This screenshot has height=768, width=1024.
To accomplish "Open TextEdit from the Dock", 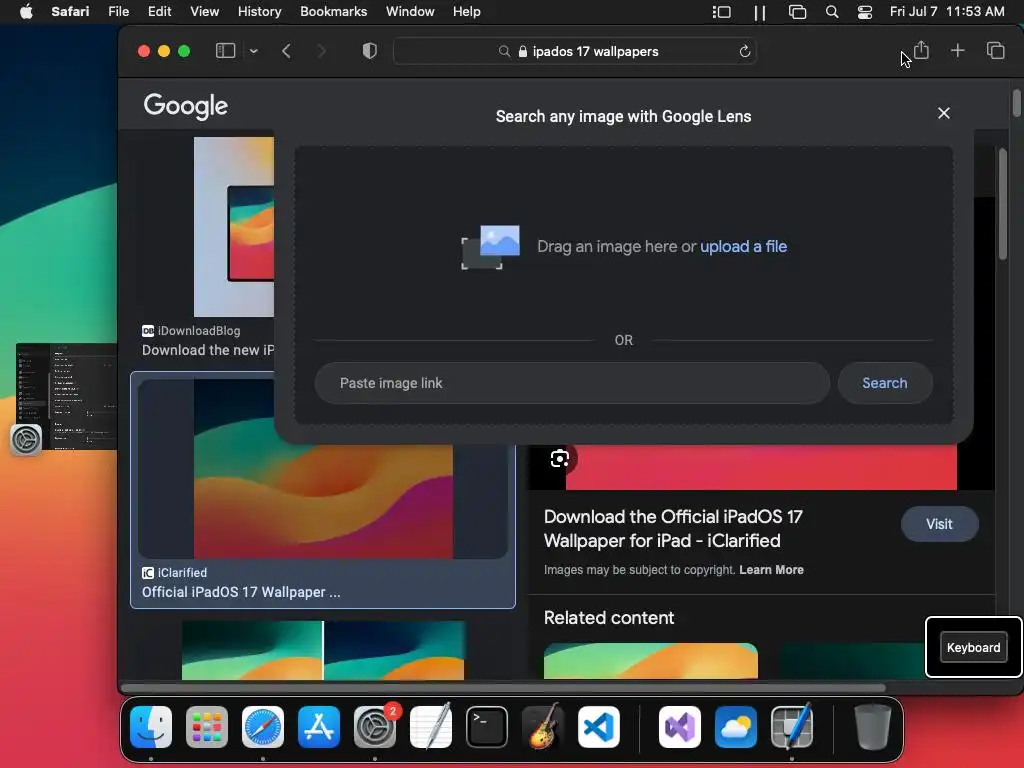I will 431,727.
